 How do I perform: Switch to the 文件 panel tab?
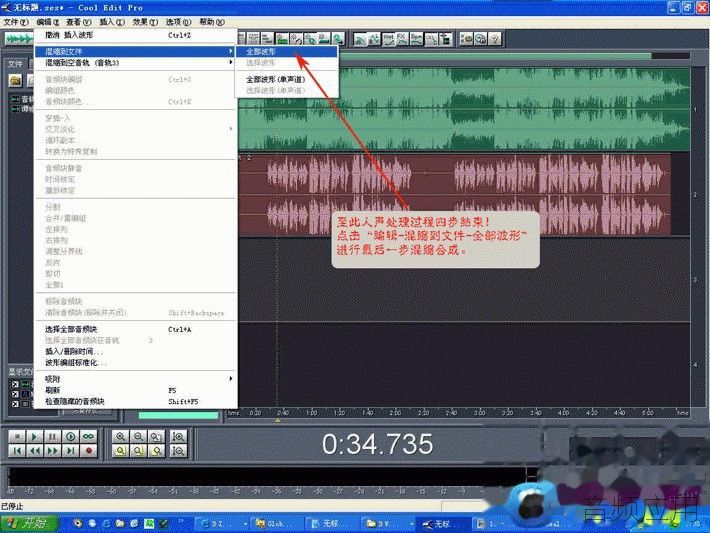click(x=15, y=64)
